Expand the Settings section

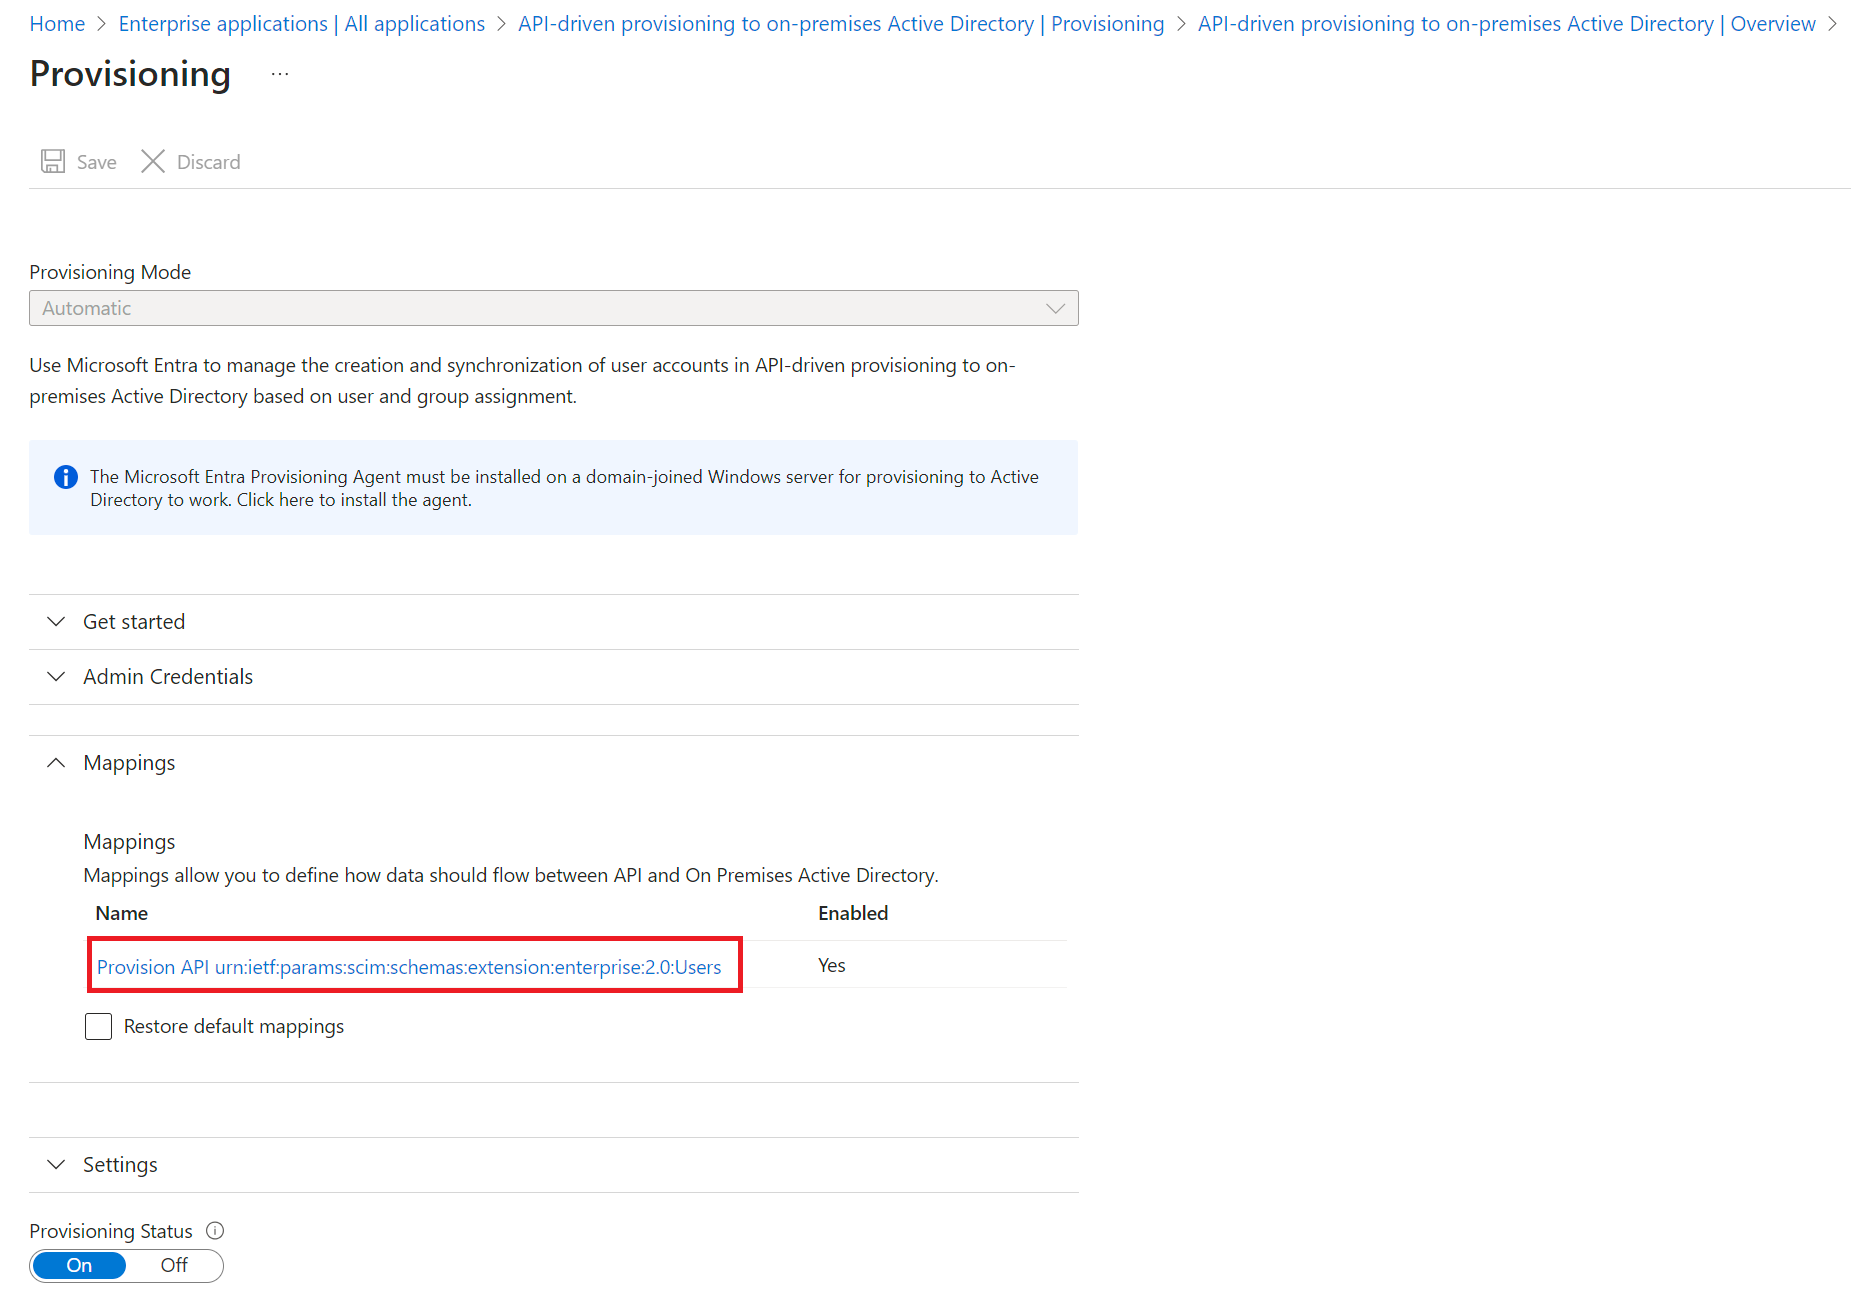coord(120,1165)
